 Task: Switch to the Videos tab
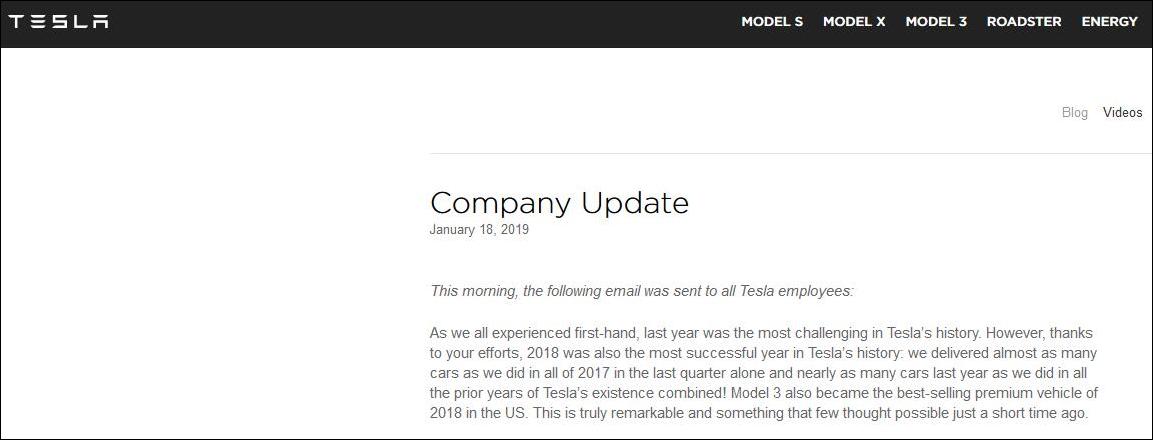pyautogui.click(x=1122, y=113)
